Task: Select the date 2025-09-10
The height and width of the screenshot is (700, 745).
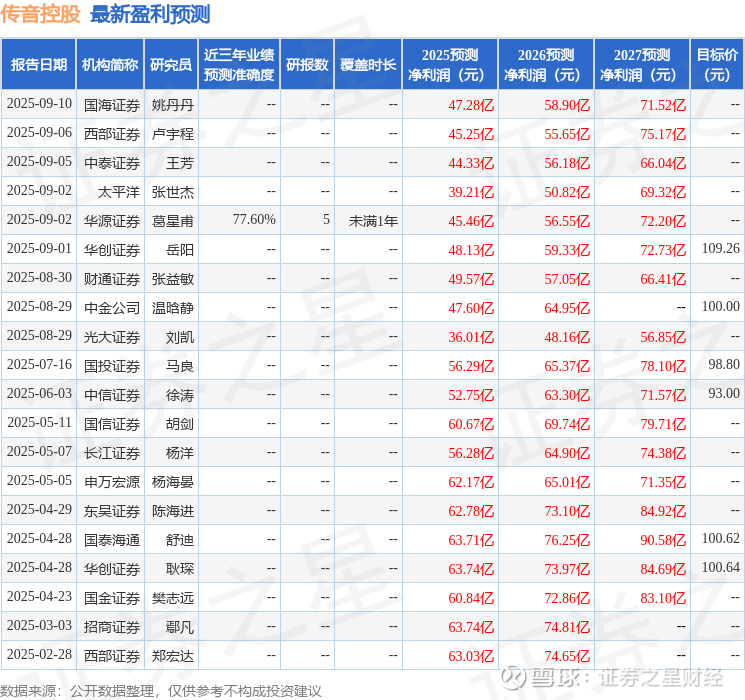Action: [39, 104]
